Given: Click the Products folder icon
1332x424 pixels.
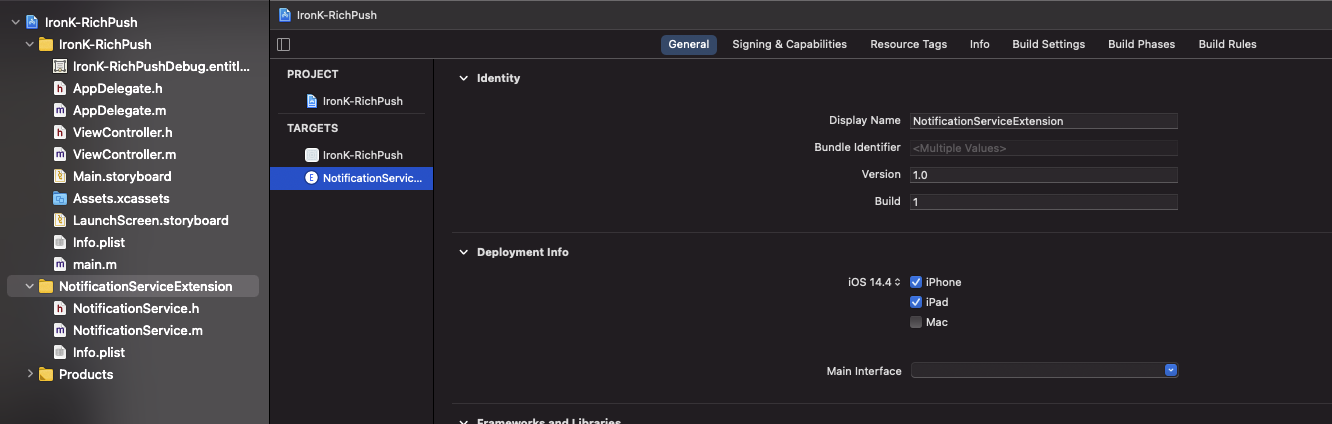Looking at the screenshot, I should pos(46,374).
